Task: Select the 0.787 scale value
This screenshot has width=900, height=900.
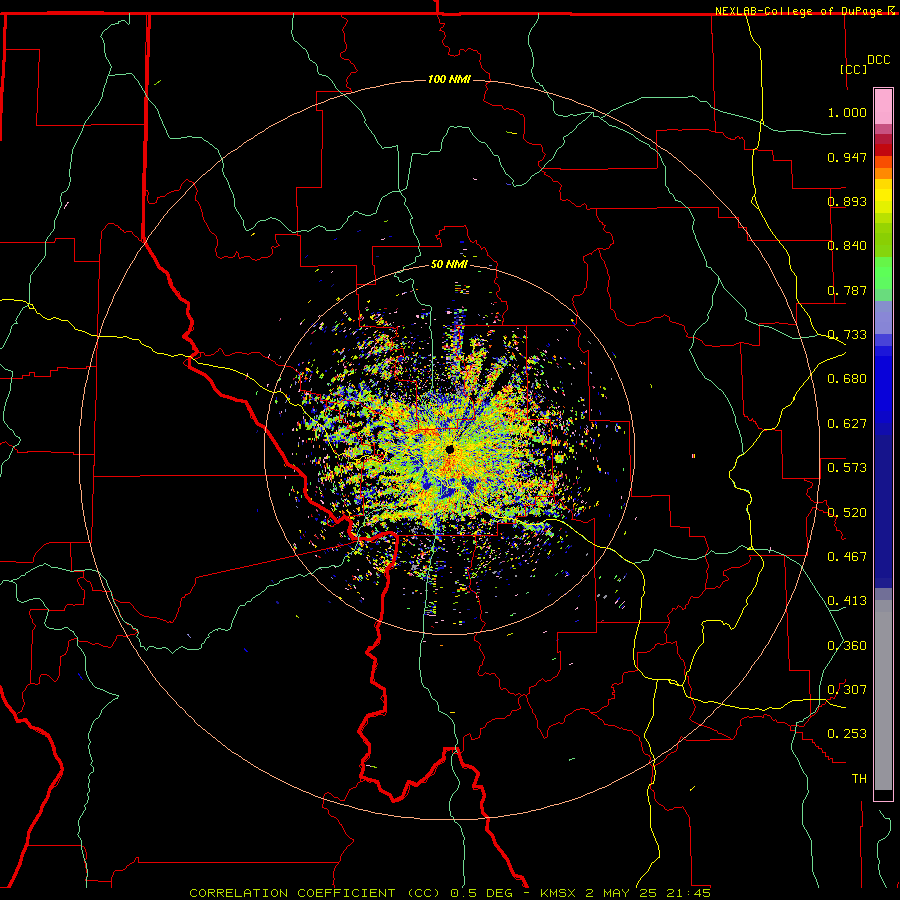Action: (847, 290)
